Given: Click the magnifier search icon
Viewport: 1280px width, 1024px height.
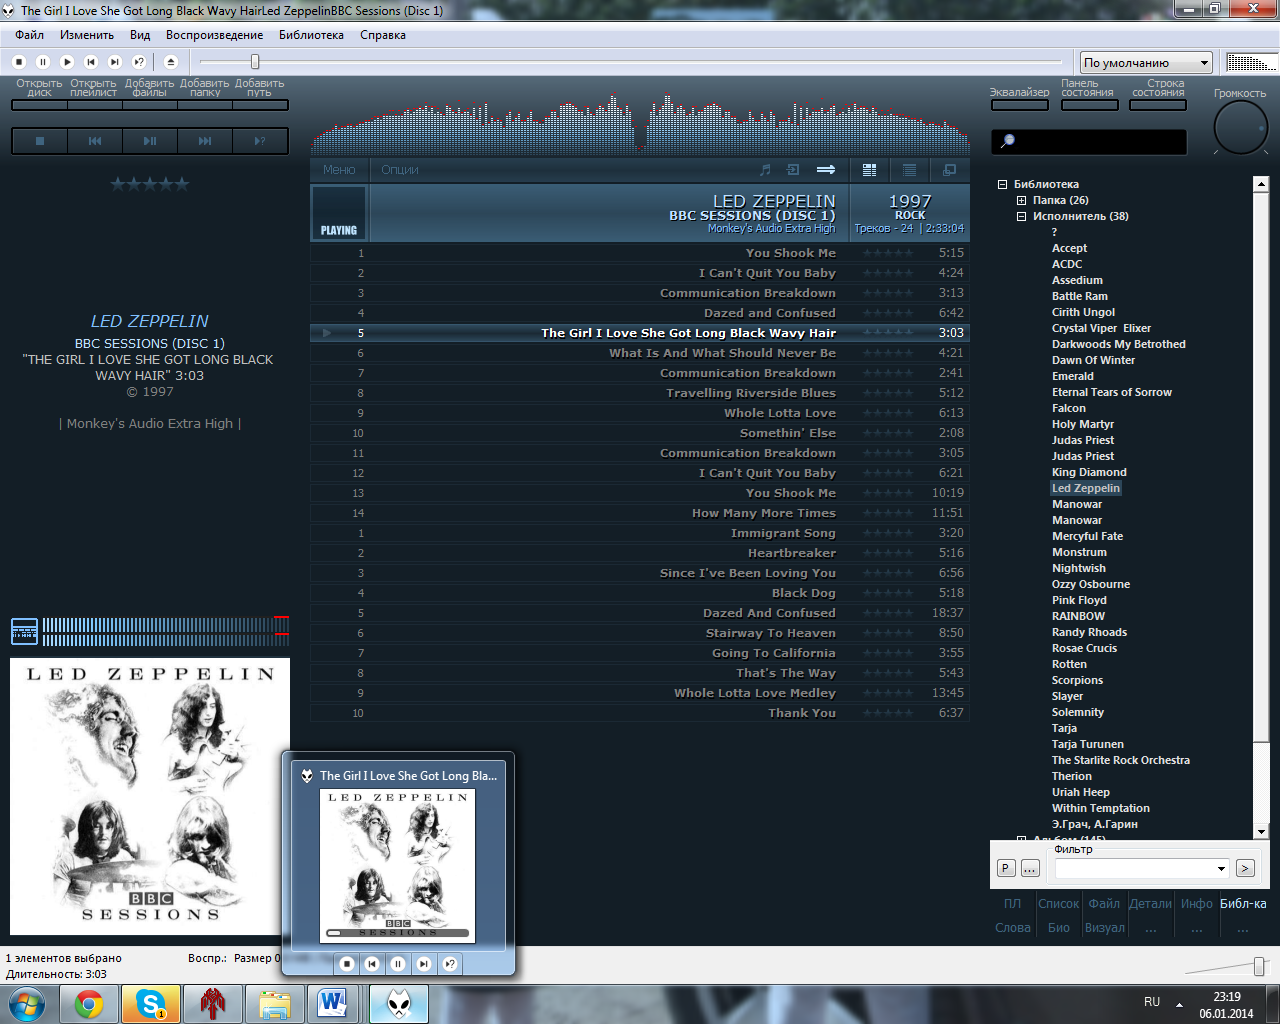Looking at the screenshot, I should point(1008,141).
